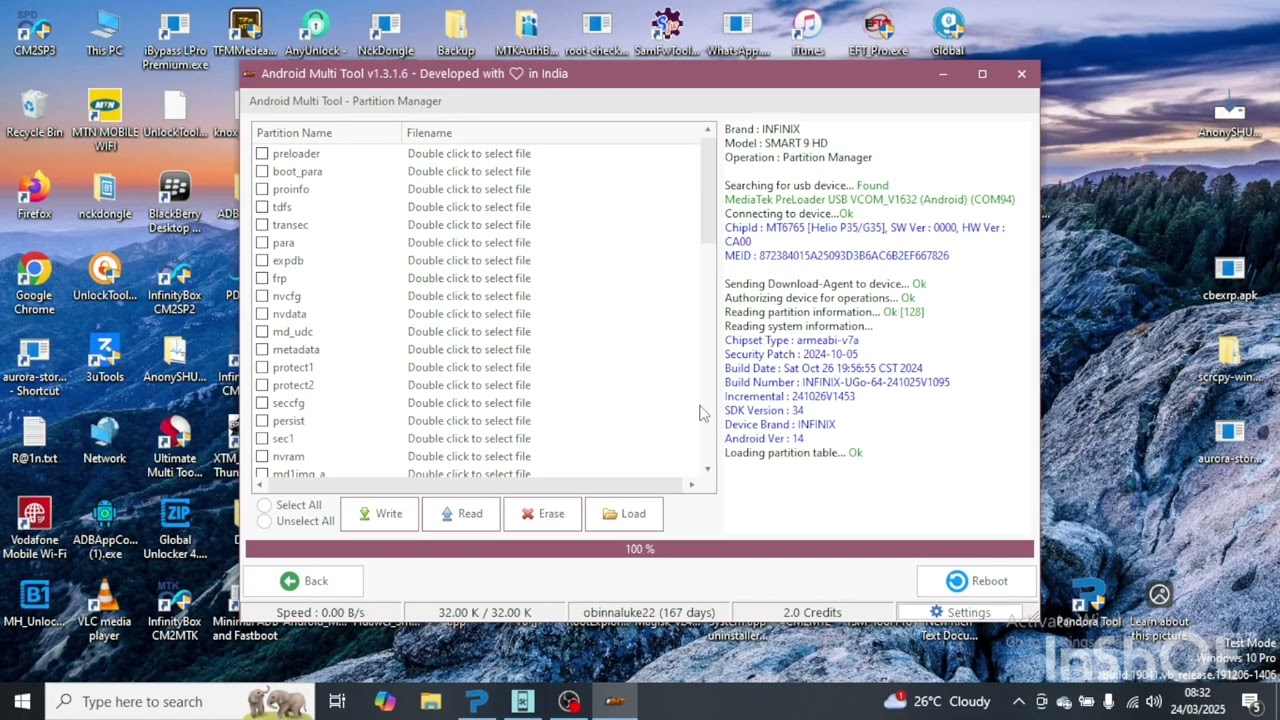The height and width of the screenshot is (720, 1280).
Task: Click the horizontal scrollbar right arrow
Action: coord(692,485)
